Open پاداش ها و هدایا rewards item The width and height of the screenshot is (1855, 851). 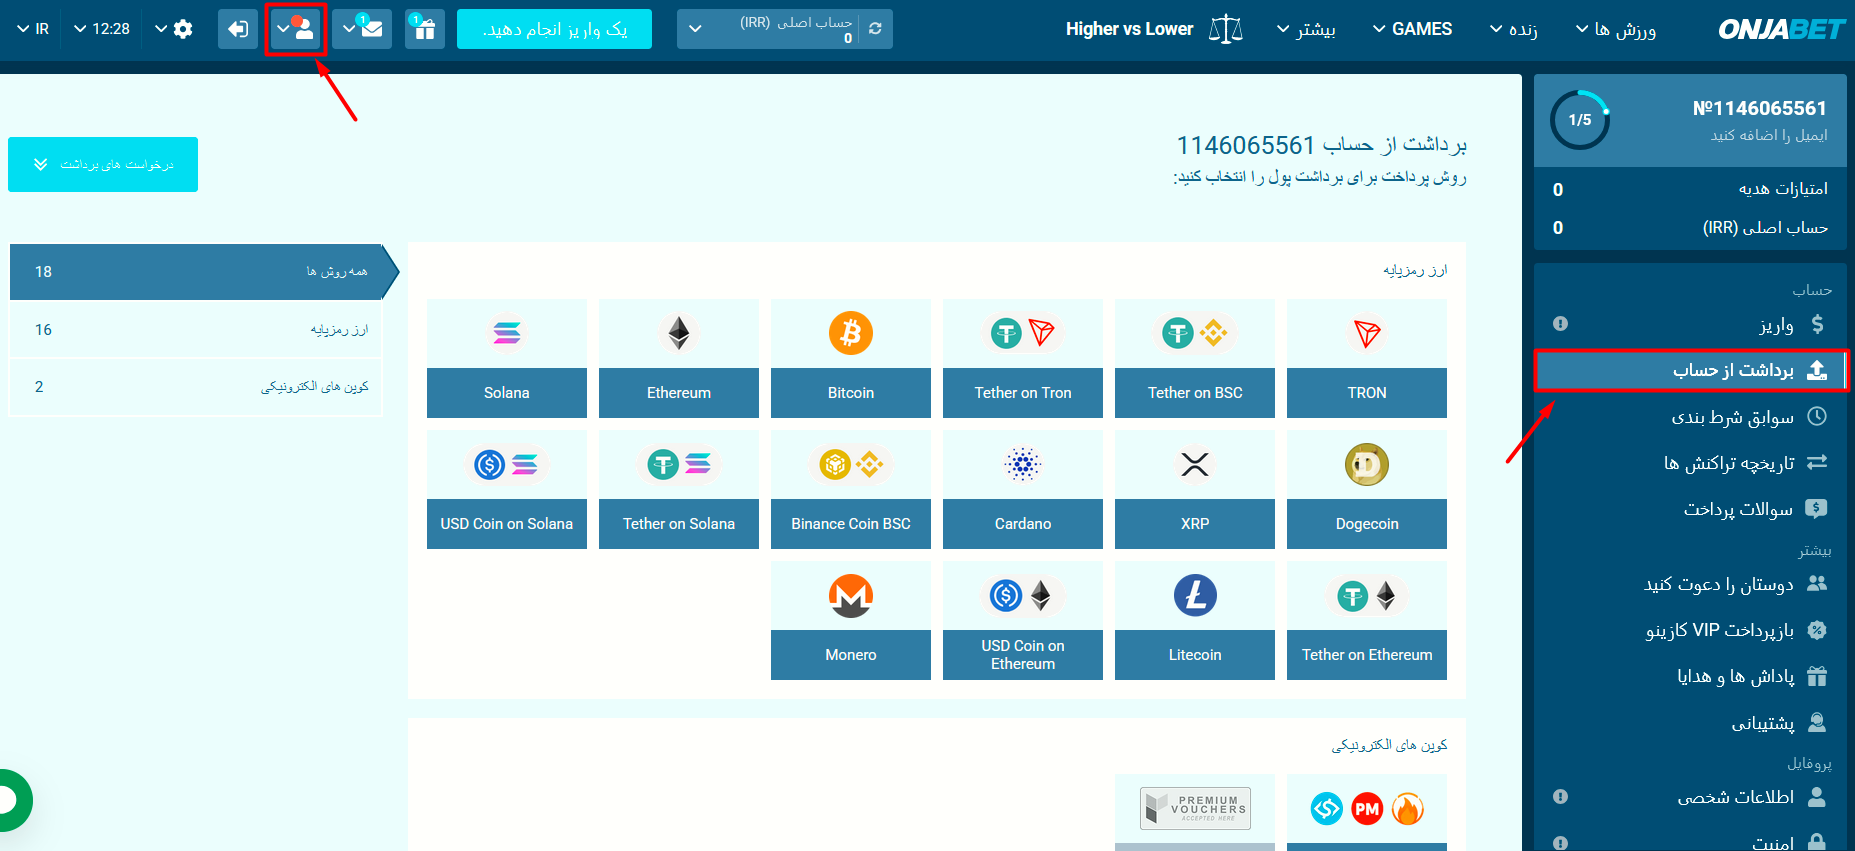[x=1690, y=676]
